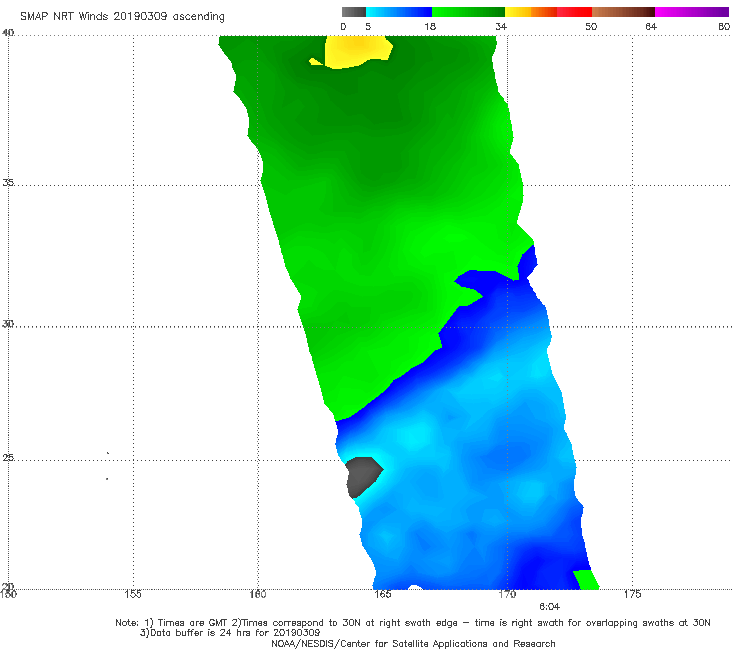Click the longitude axis label '160'
This screenshot has width=740, height=650.
258,594
